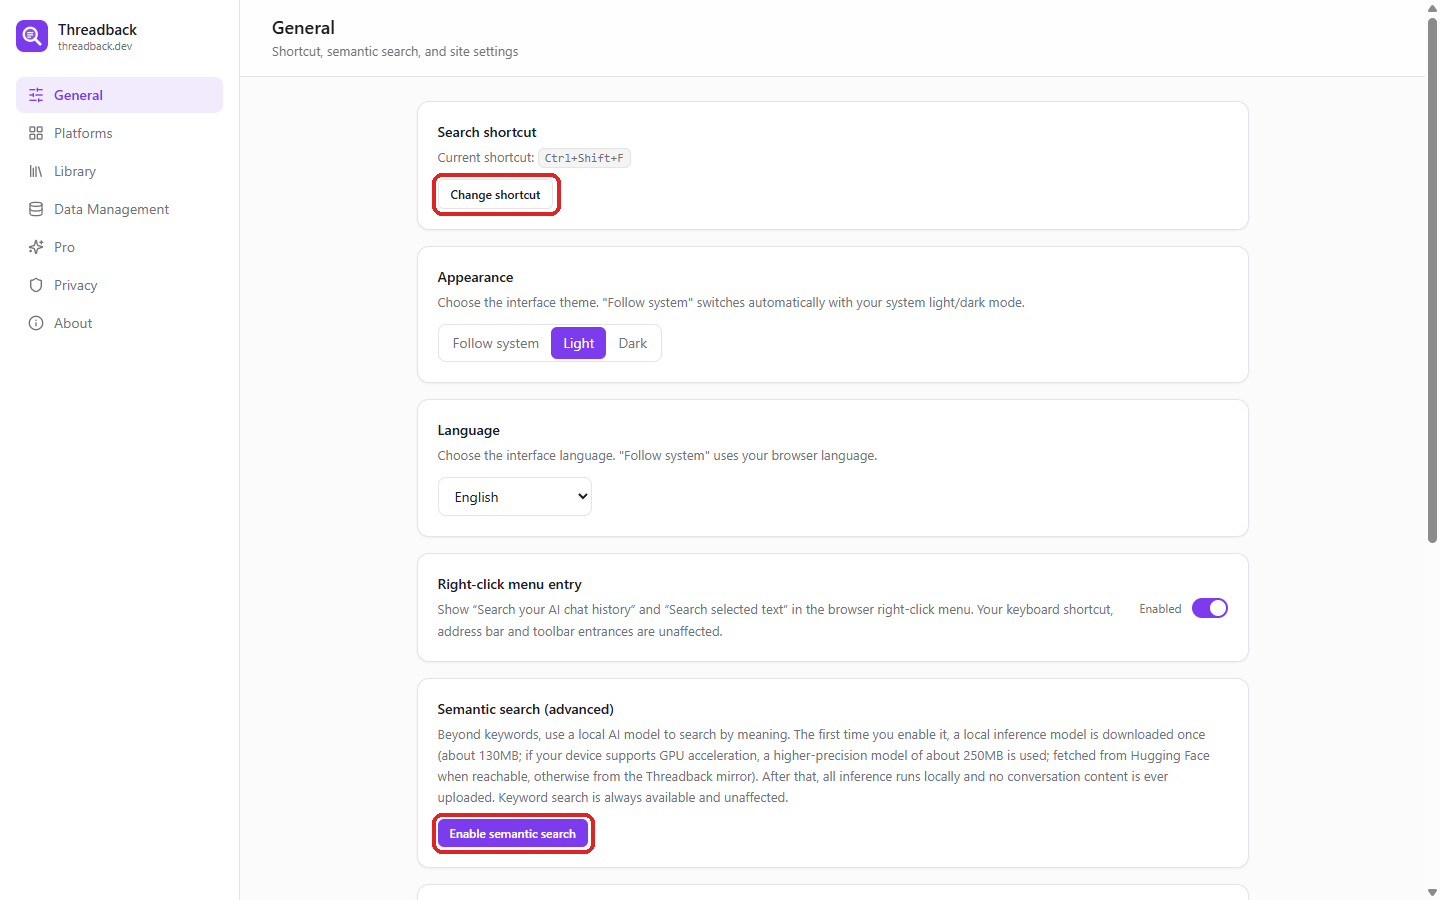Click the threadback.dev text under the logo
1440x900 pixels.
tap(95, 46)
